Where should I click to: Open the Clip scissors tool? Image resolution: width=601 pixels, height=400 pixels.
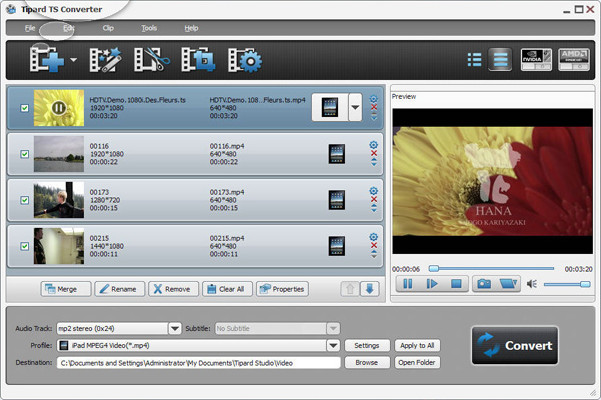point(149,61)
